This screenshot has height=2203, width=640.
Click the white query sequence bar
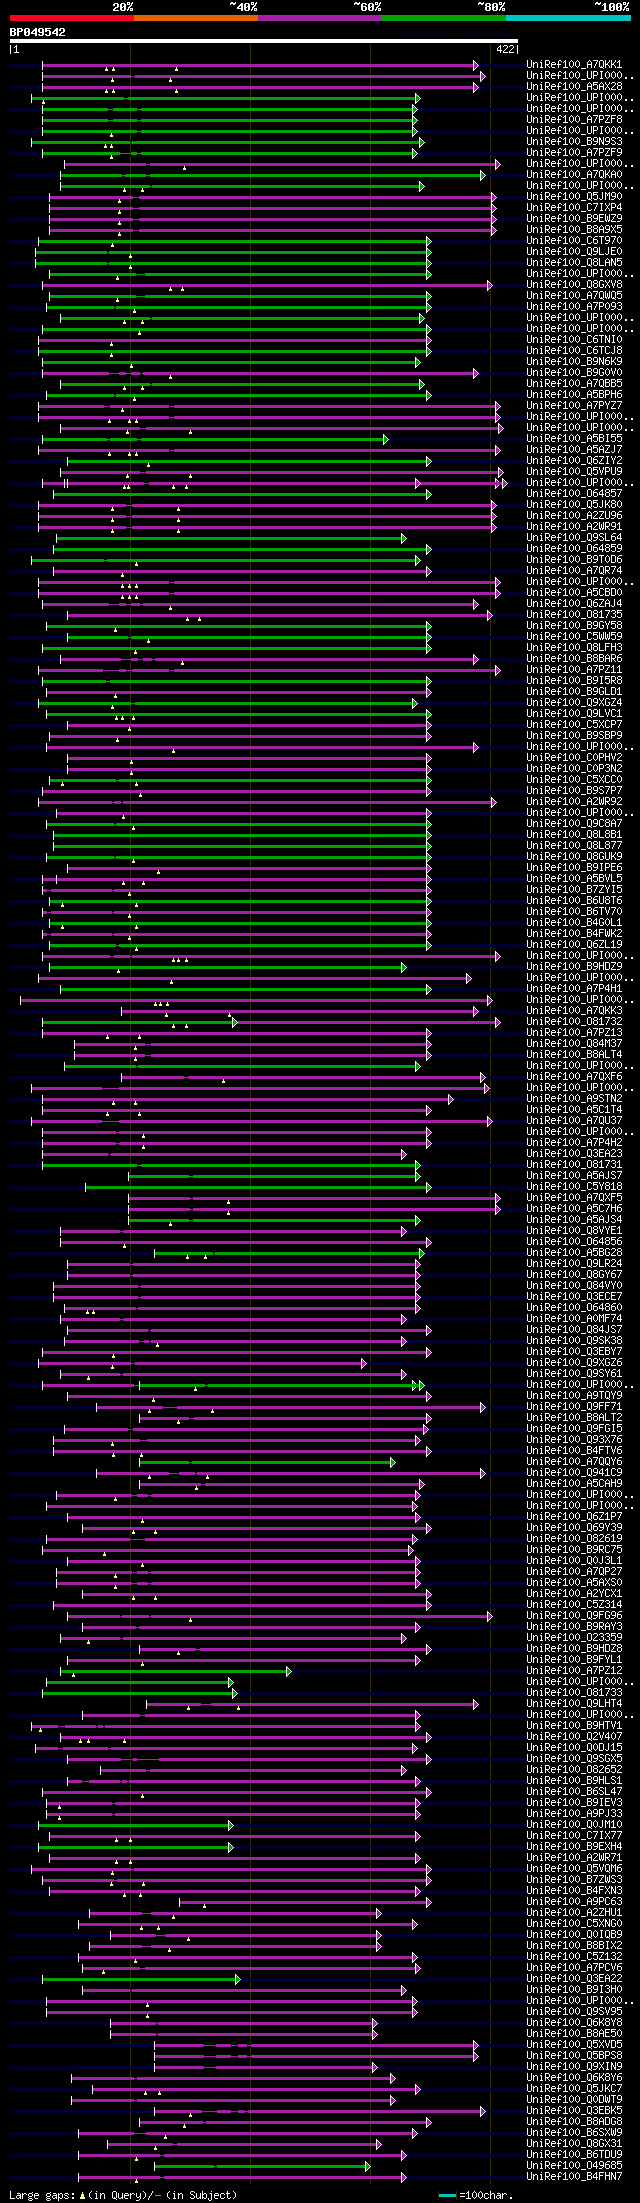(264, 42)
